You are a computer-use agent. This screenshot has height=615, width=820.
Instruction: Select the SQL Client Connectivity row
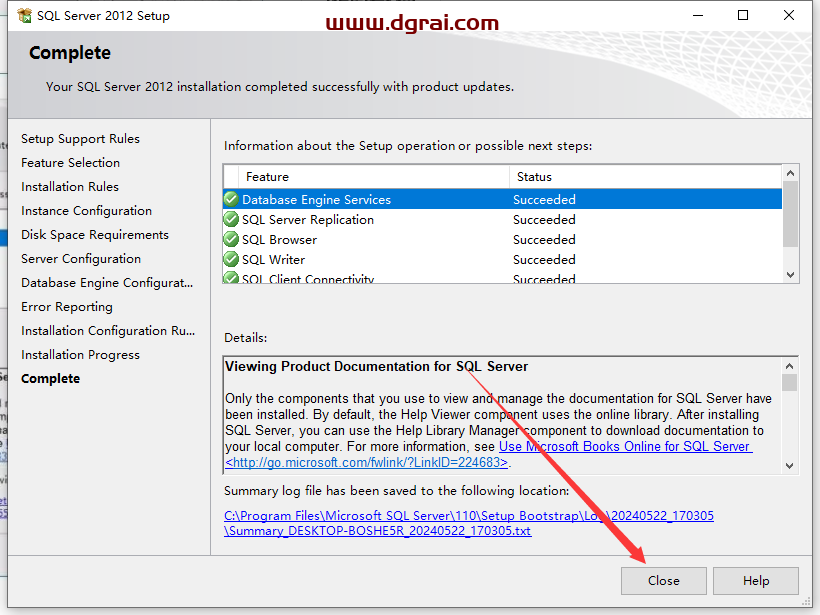[x=503, y=277]
